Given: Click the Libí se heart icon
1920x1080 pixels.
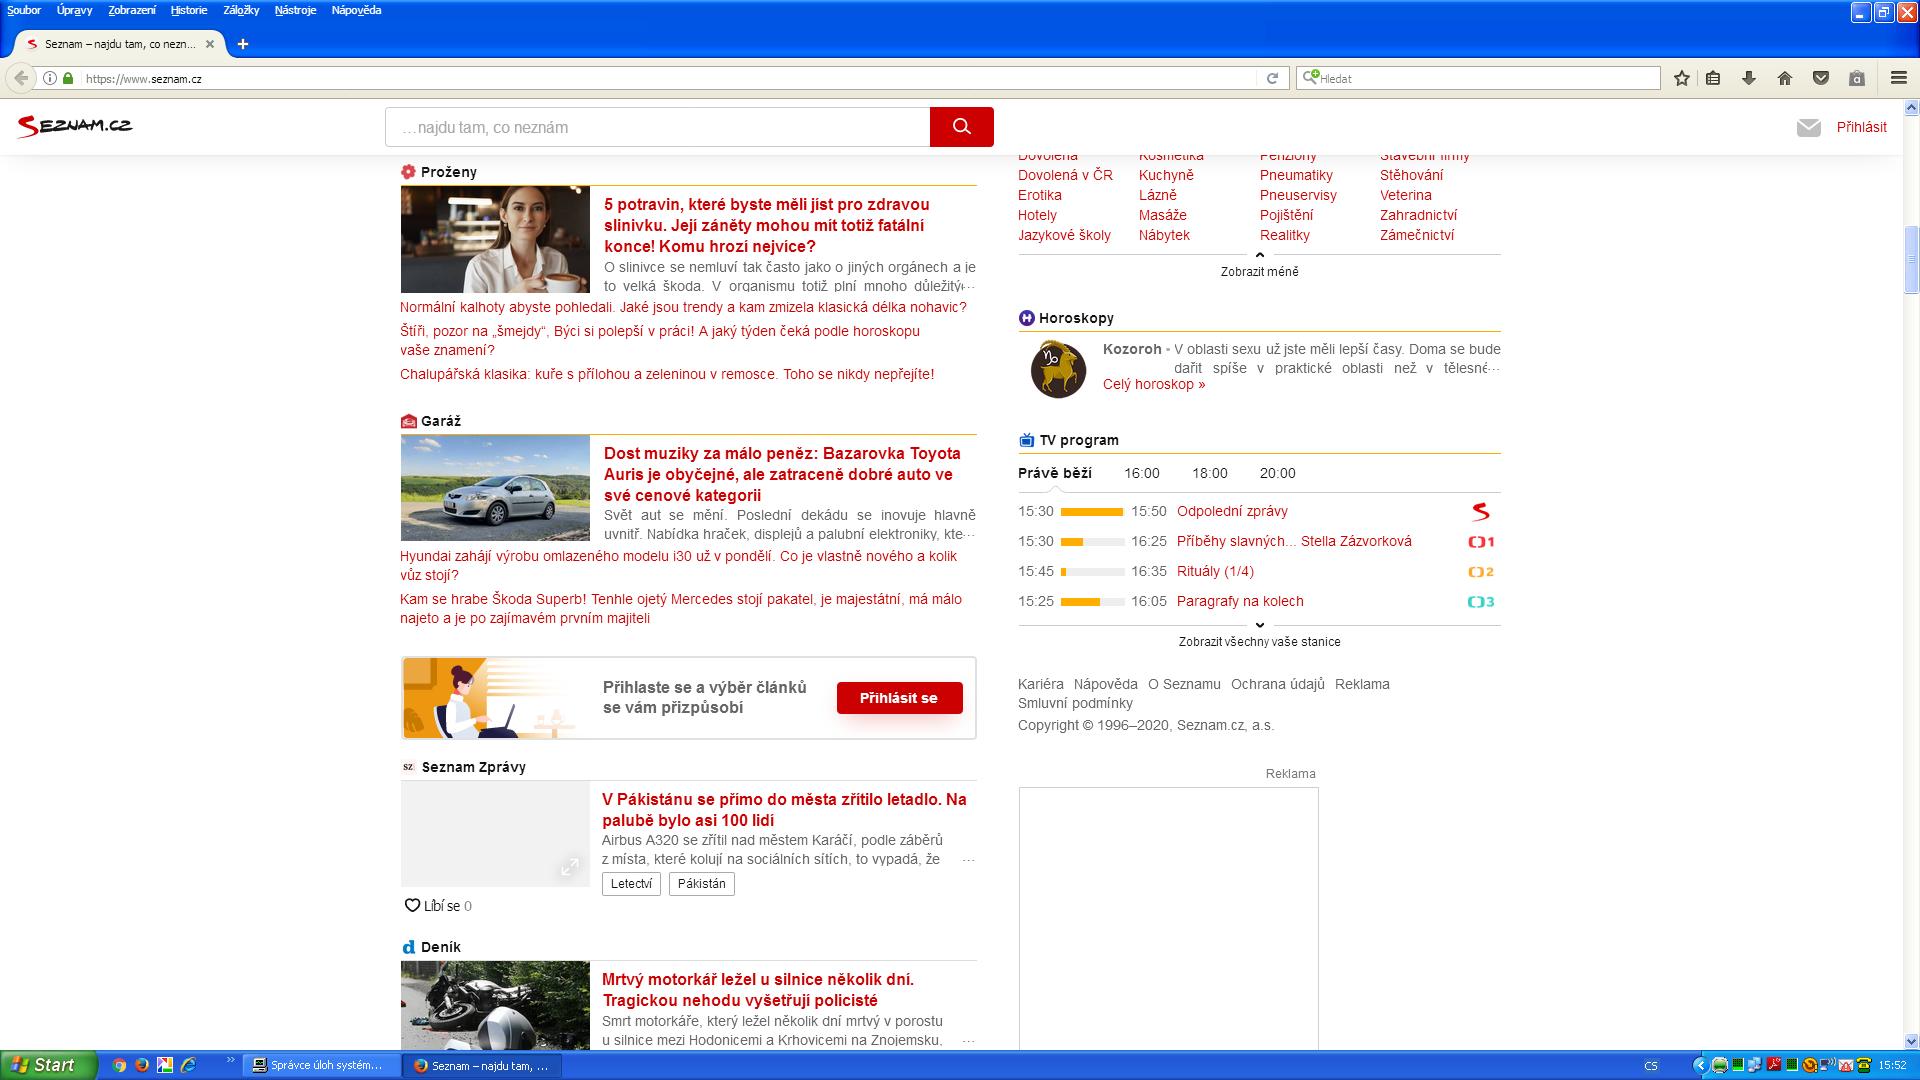Looking at the screenshot, I should point(412,906).
